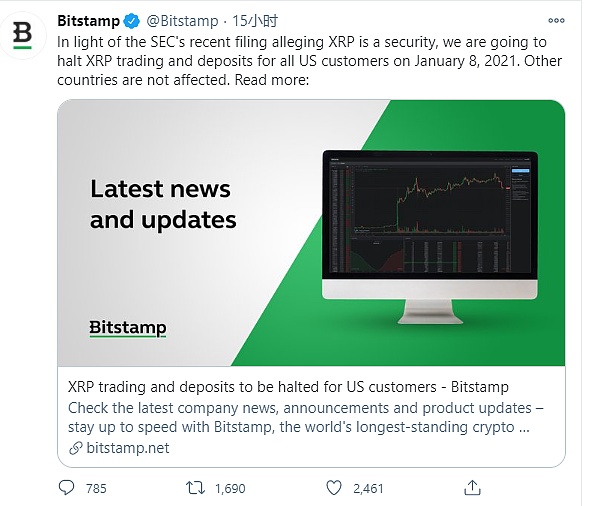The height and width of the screenshot is (506, 594).
Task: Click the Bitstamp profile avatar logo
Action: [x=22, y=35]
